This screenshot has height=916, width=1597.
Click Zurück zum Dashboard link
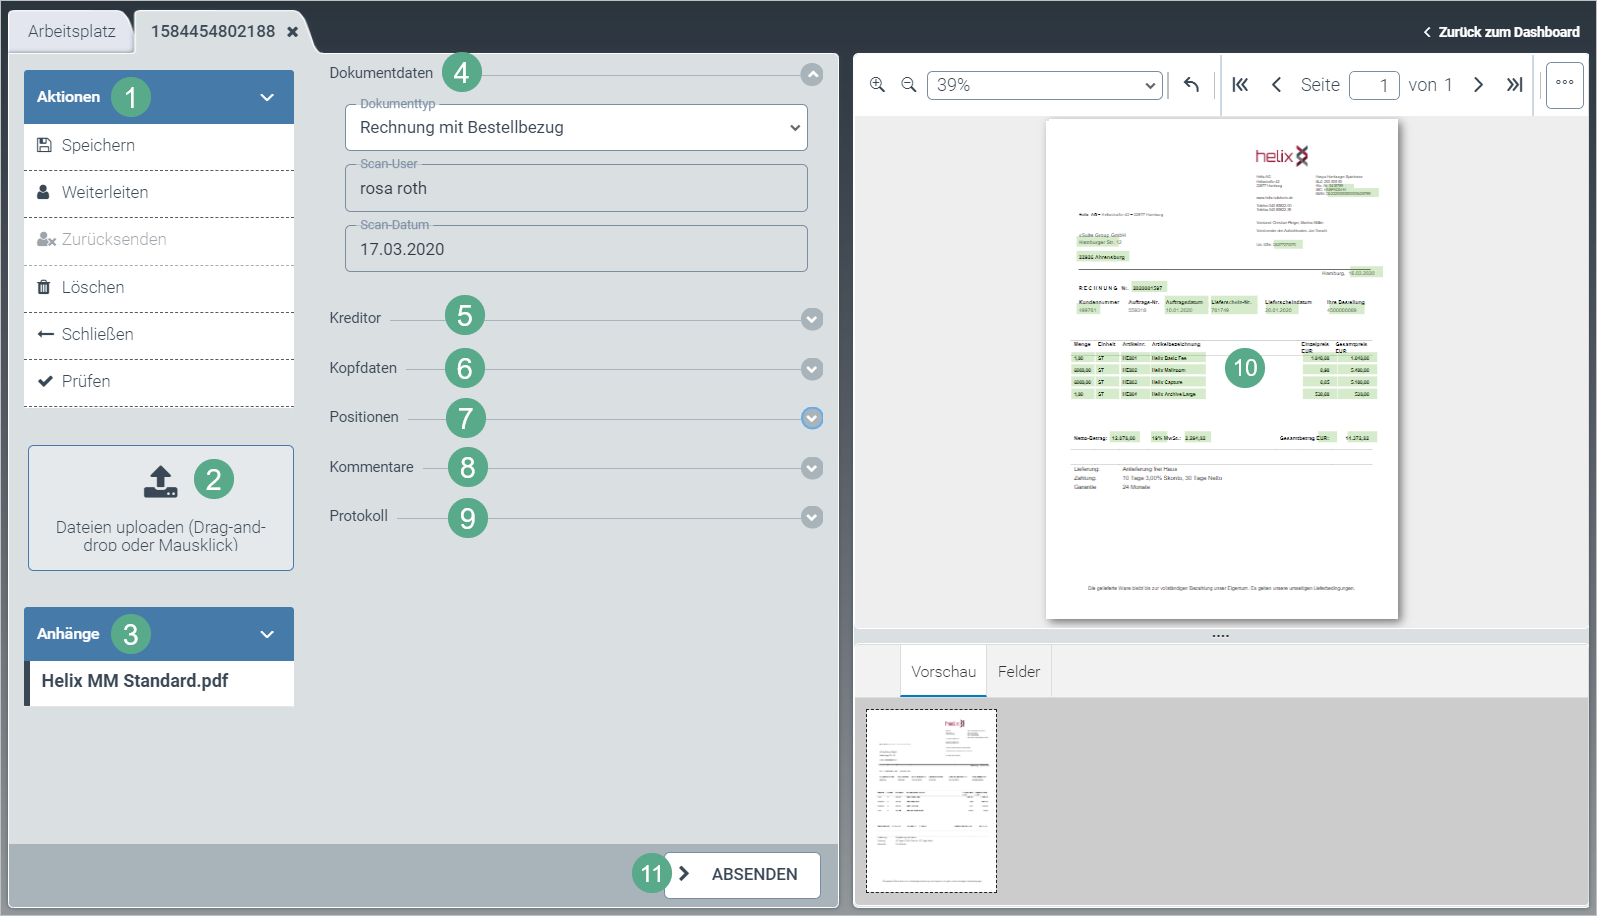pyautogui.click(x=1501, y=32)
